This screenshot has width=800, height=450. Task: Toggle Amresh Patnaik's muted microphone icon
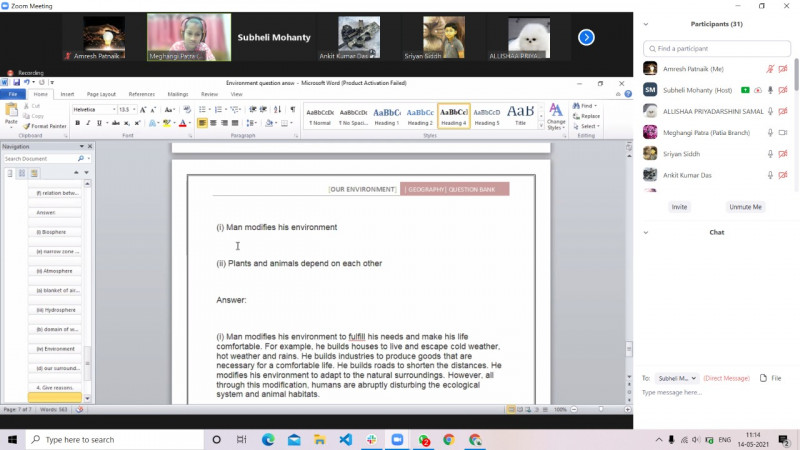click(770, 68)
